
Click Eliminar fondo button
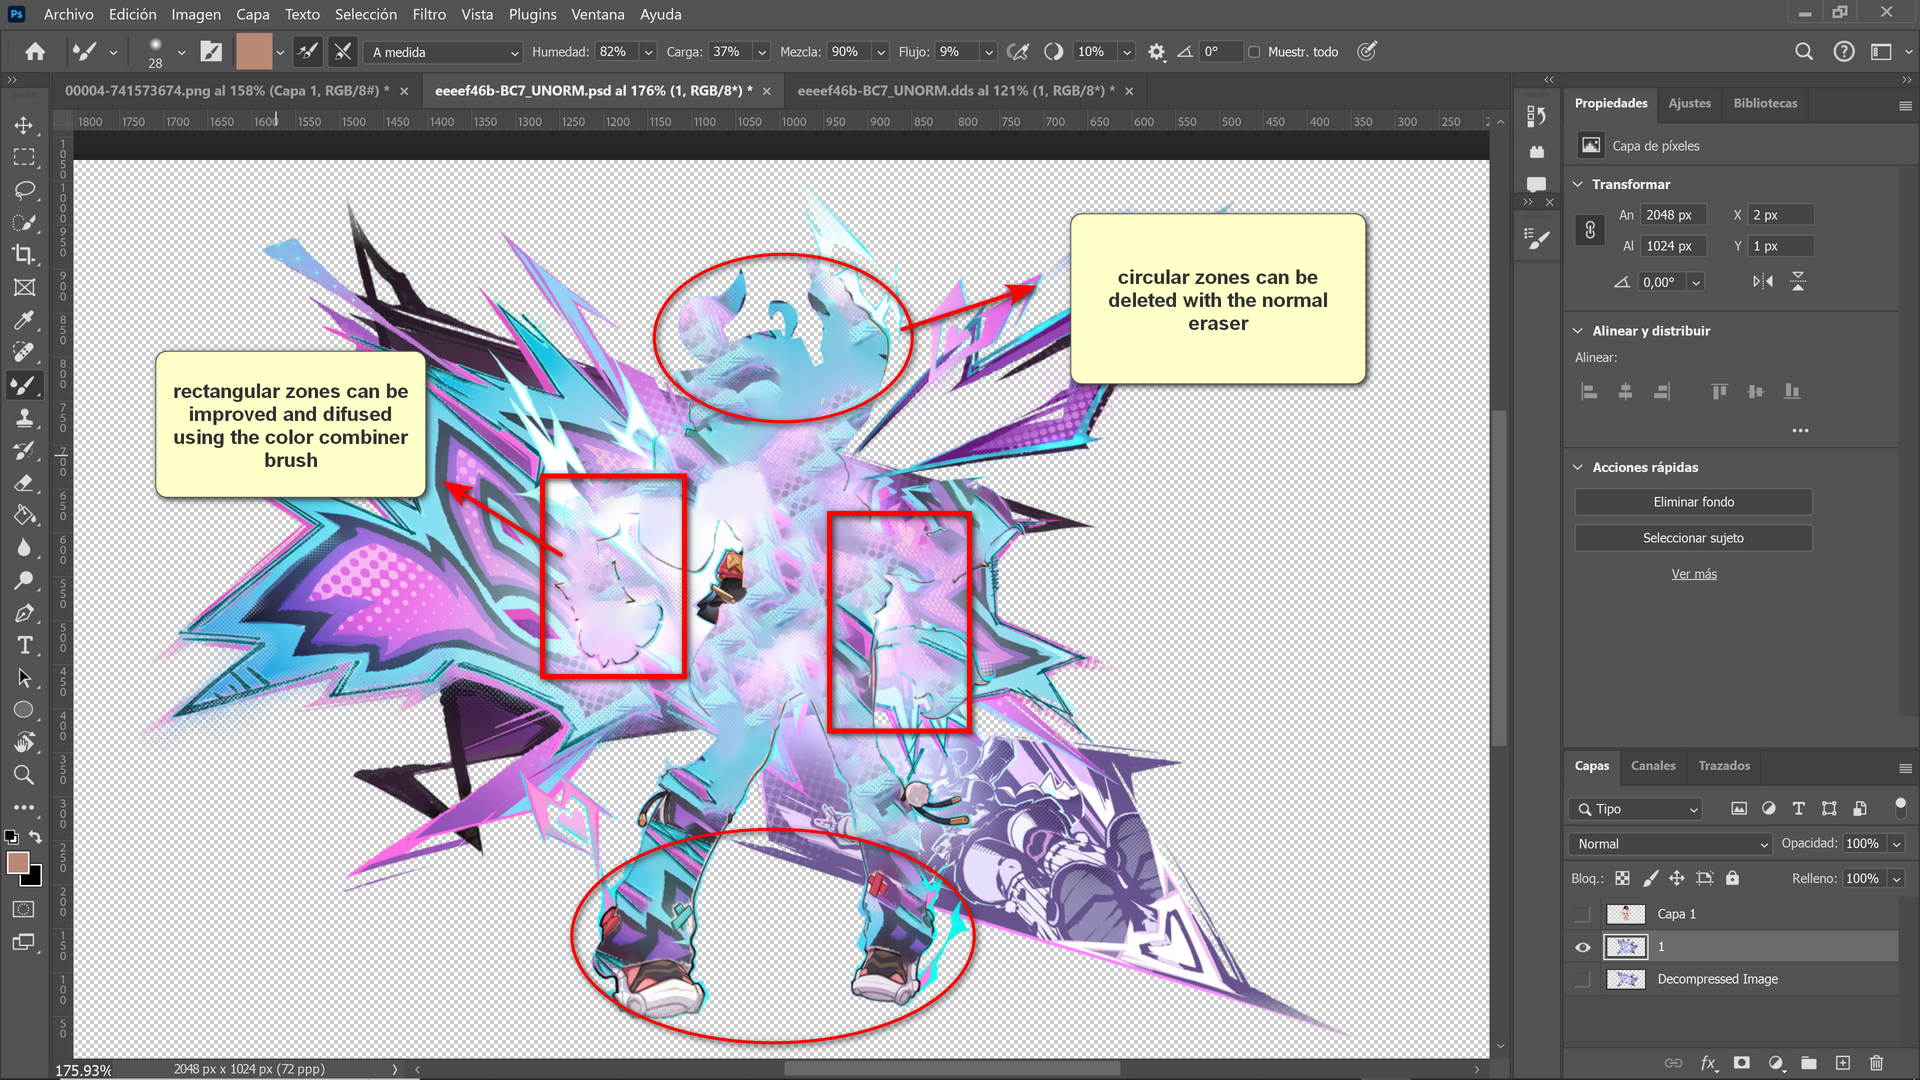click(1693, 502)
